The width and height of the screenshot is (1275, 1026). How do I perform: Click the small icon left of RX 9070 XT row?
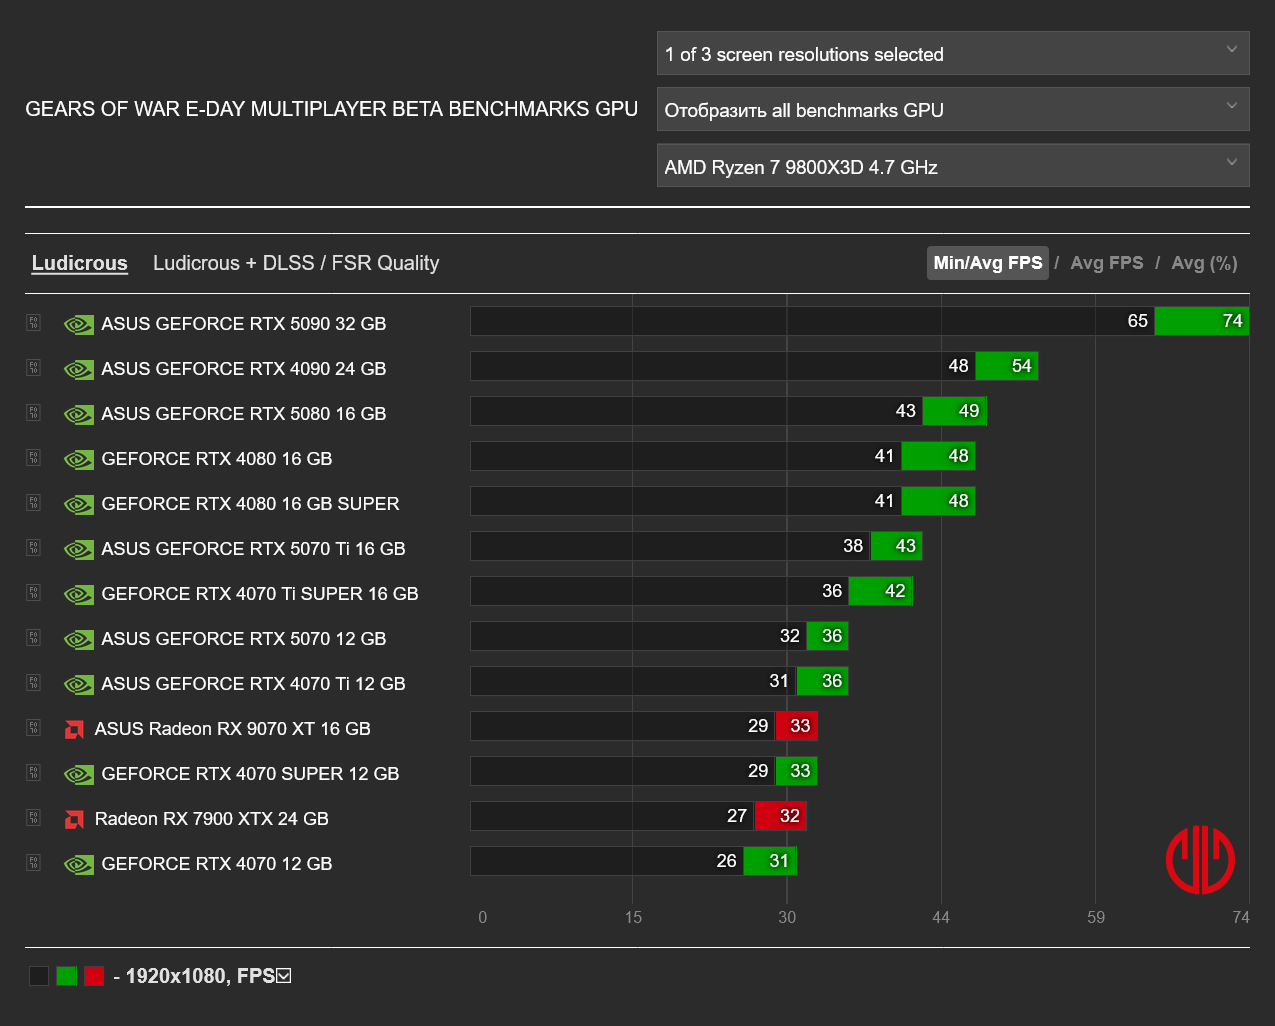pos(33,727)
